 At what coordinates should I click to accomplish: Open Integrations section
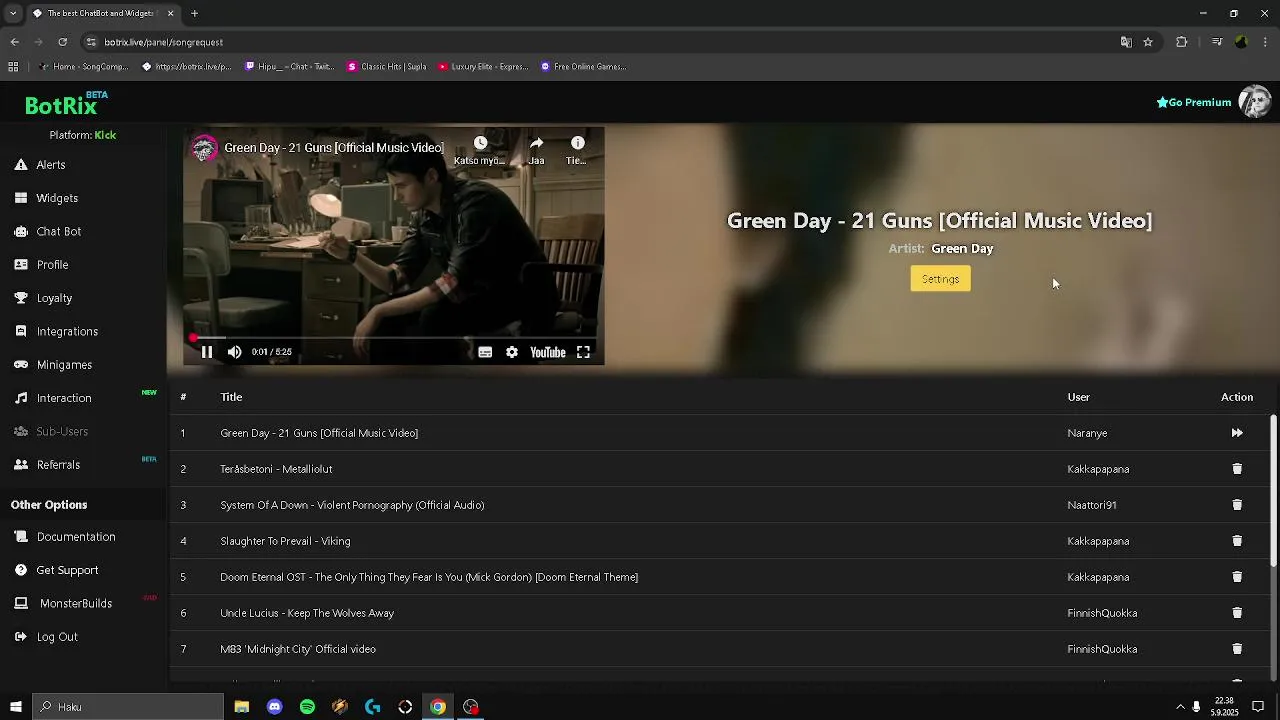tap(67, 331)
